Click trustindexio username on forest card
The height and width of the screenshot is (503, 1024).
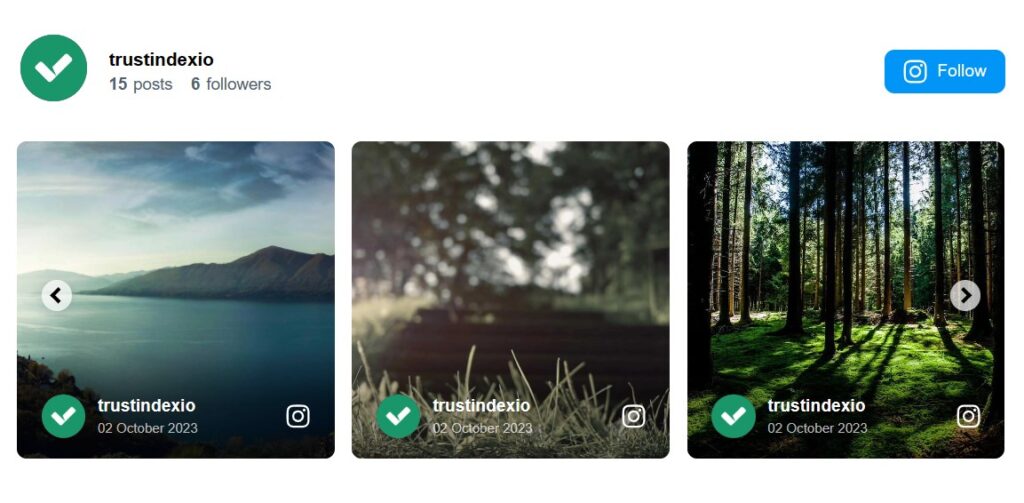pos(816,406)
